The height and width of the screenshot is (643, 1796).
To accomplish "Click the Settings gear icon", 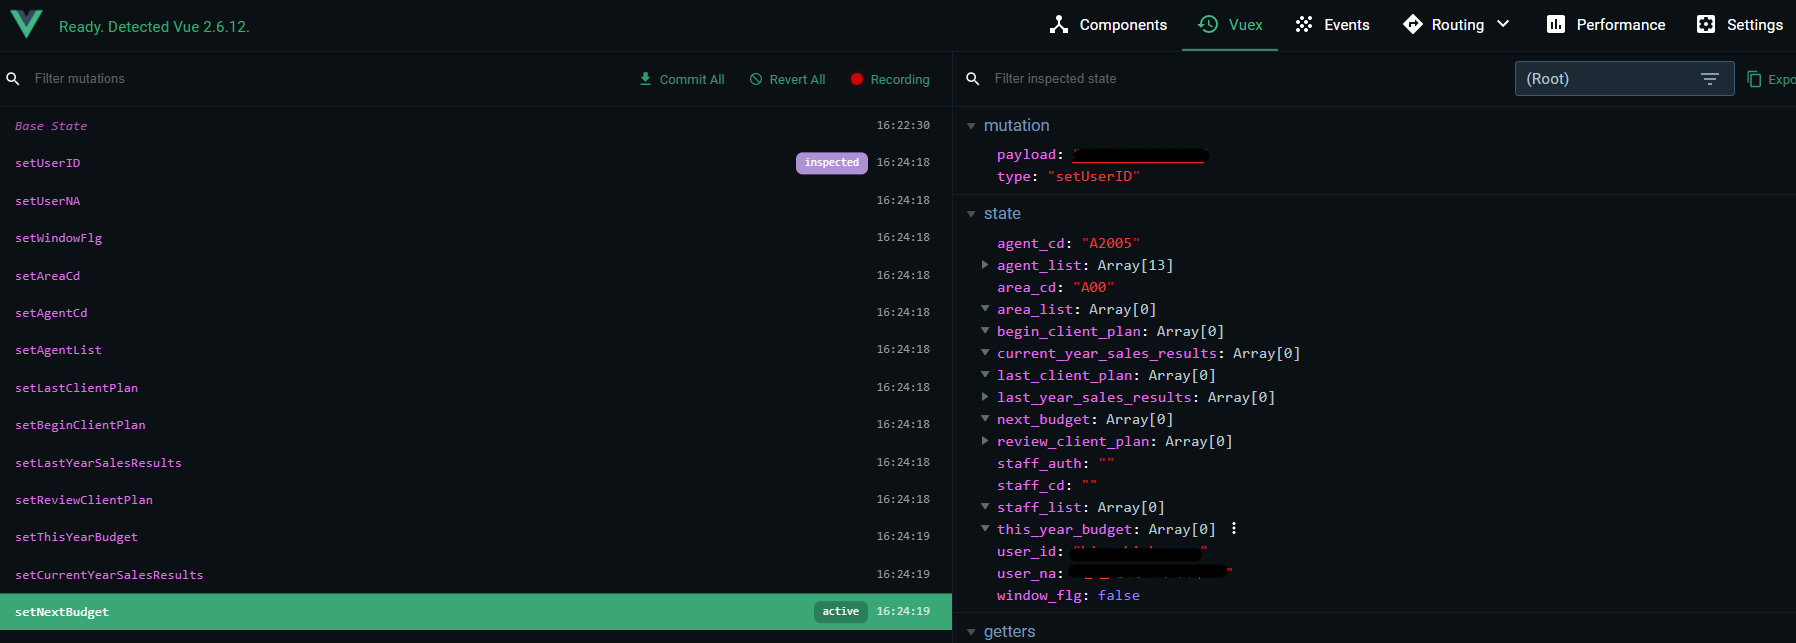I will click(1706, 25).
